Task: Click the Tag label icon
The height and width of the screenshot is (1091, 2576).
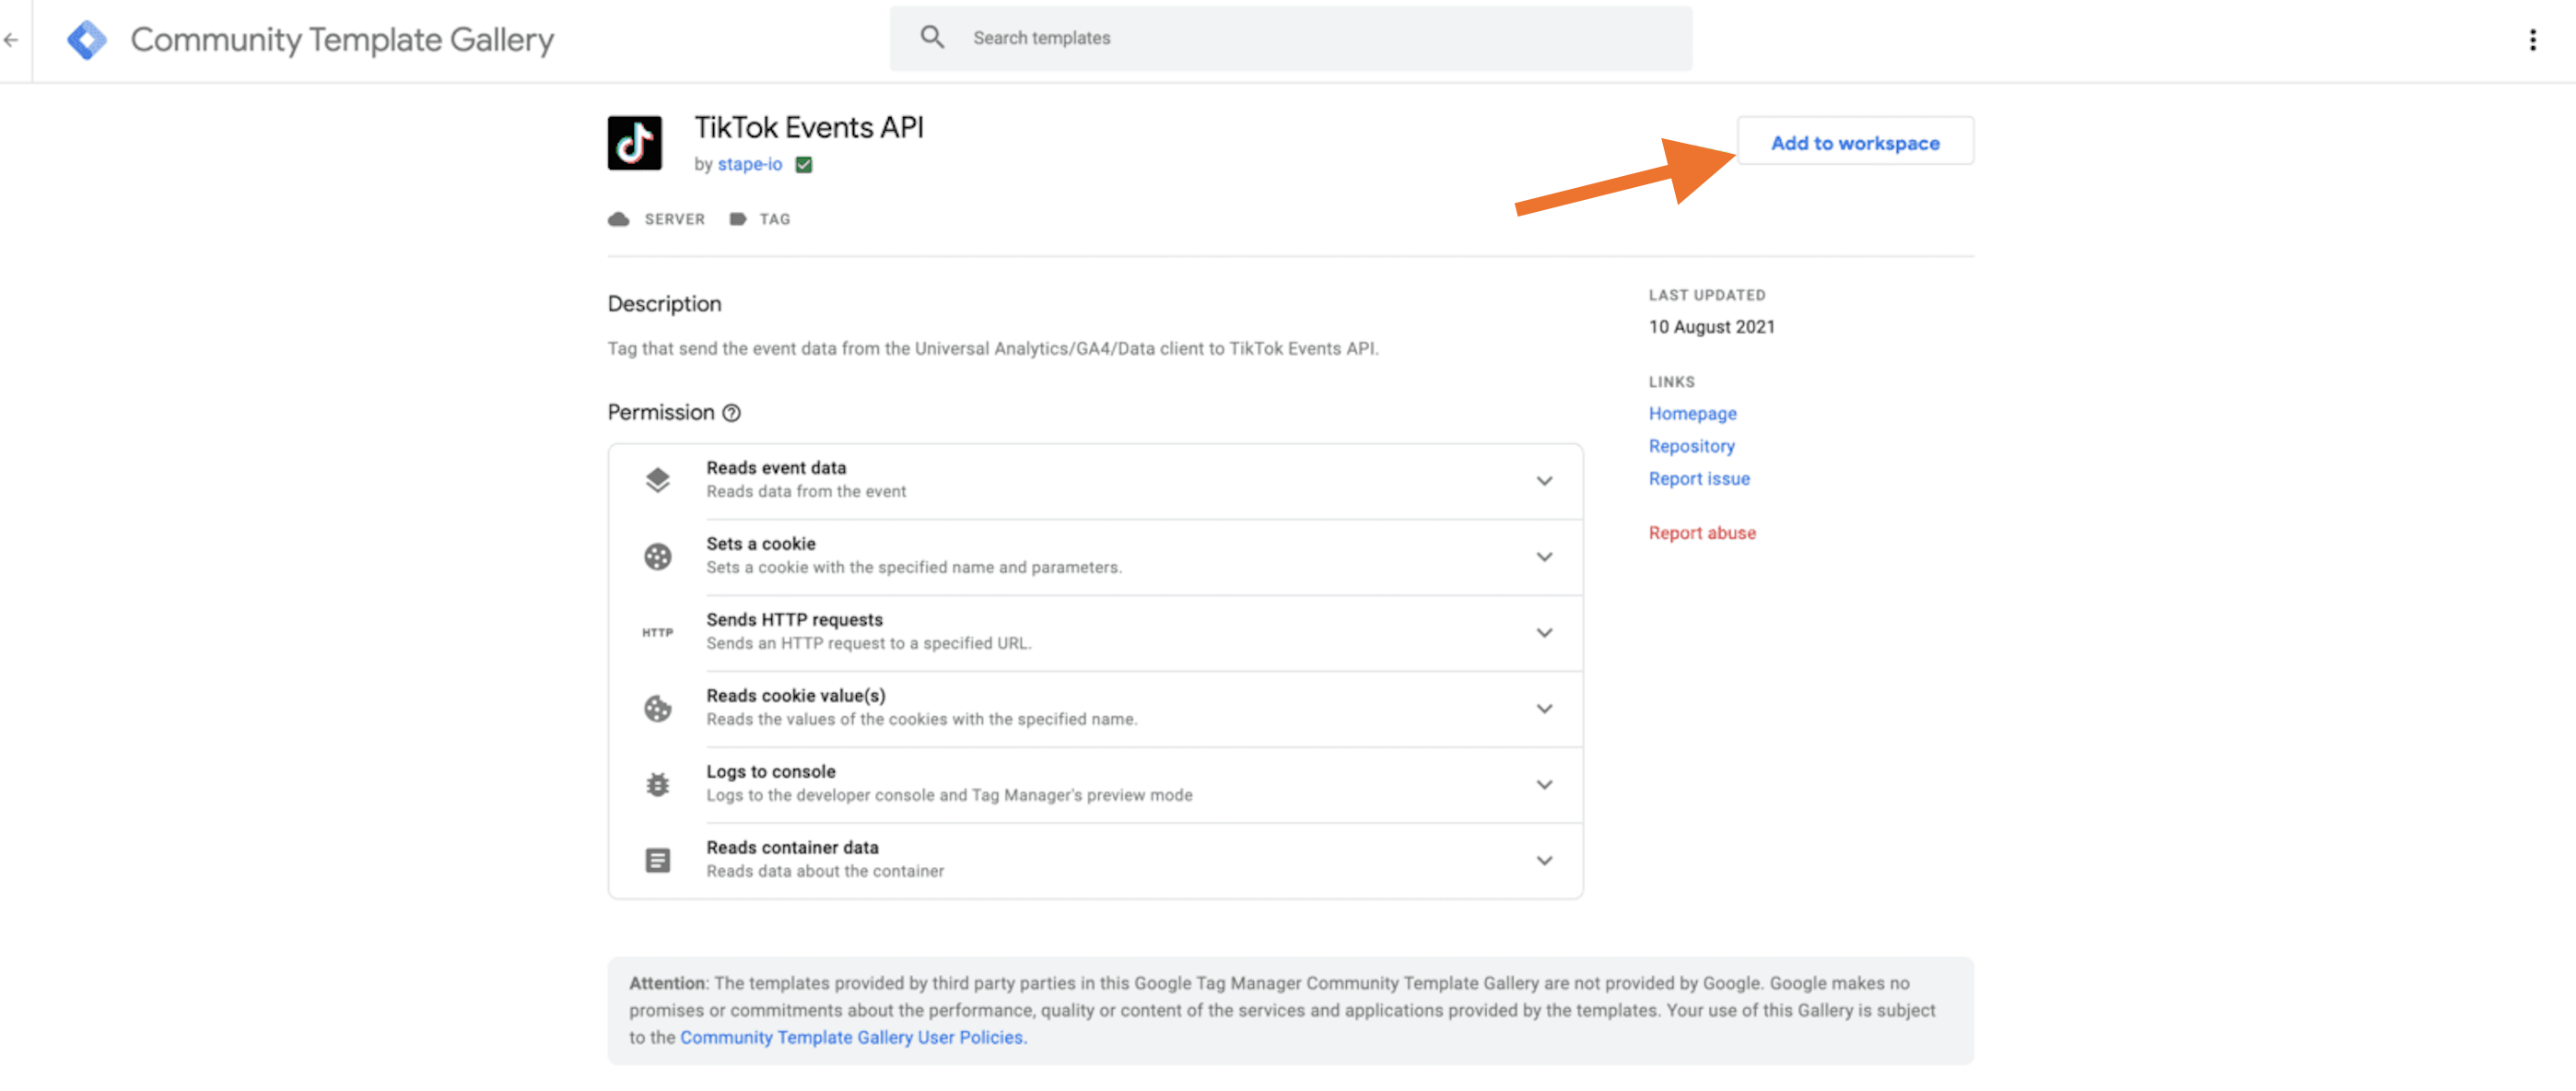Action: pos(737,219)
